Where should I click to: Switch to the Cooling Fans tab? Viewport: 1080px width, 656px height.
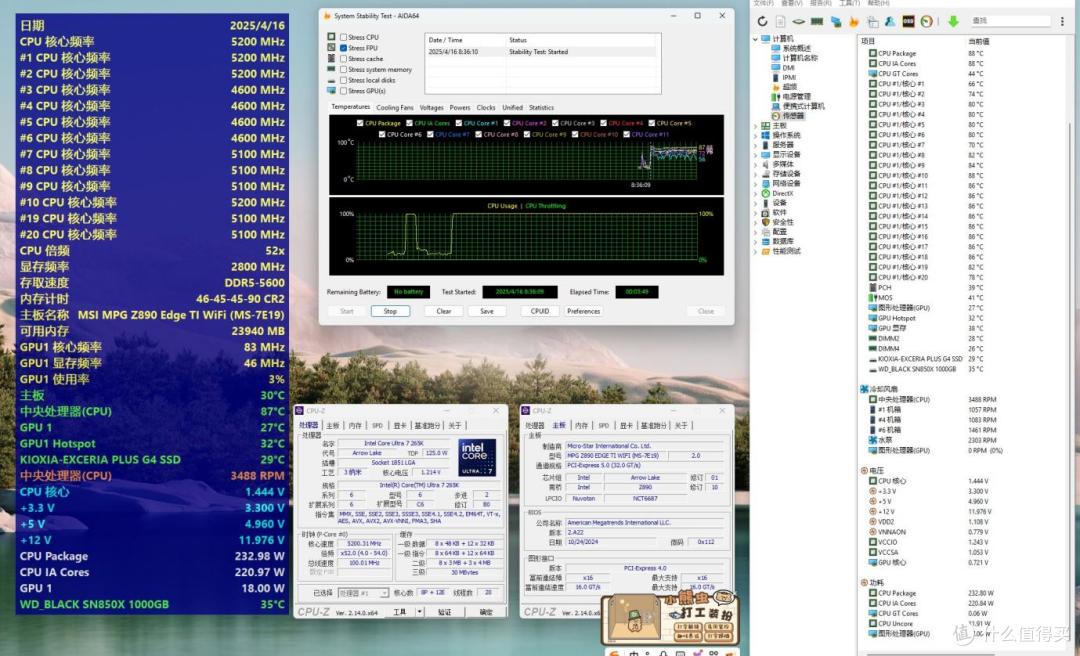click(395, 107)
